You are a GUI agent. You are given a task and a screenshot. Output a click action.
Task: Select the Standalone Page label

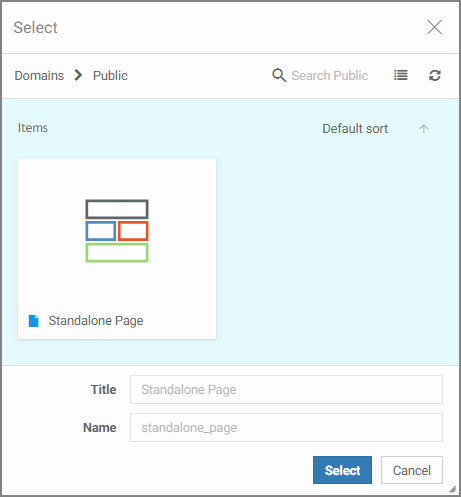click(96, 321)
